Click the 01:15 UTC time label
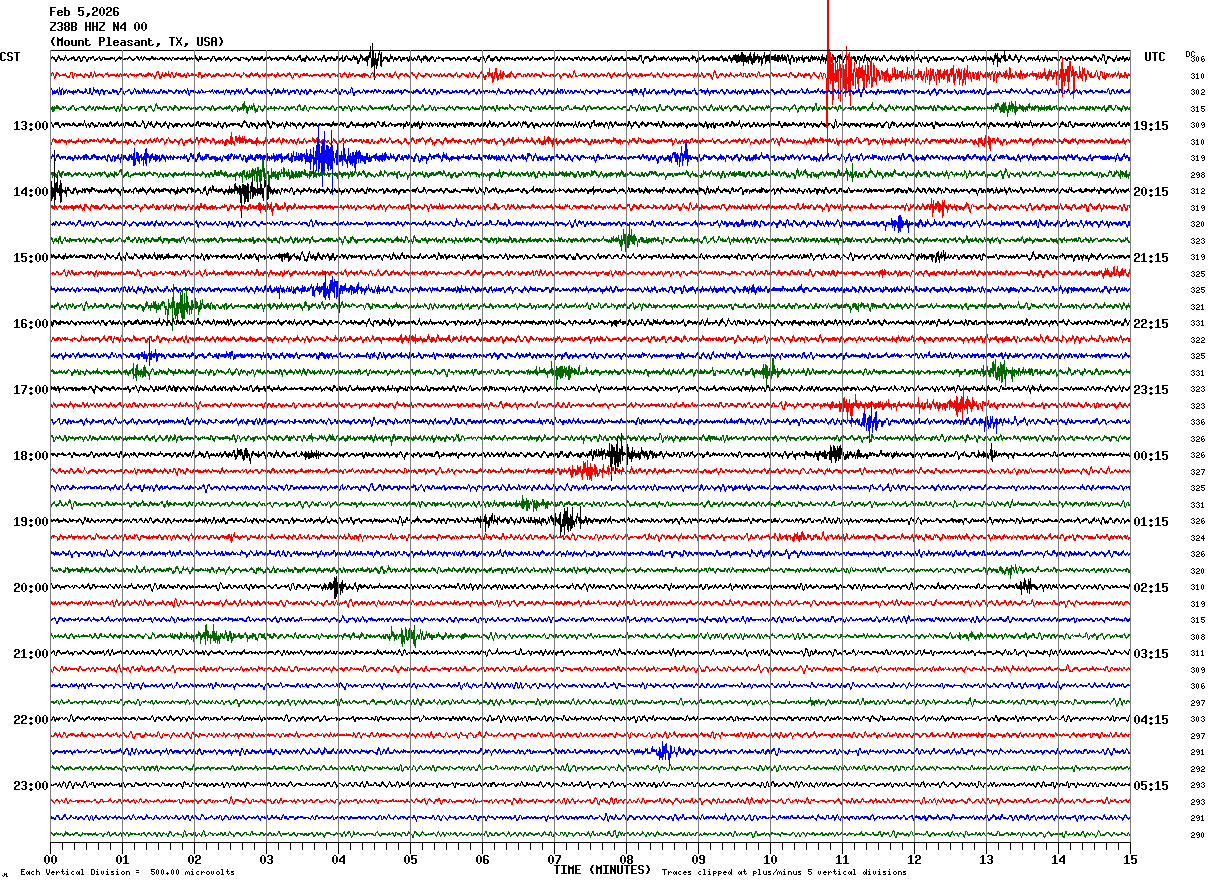Image resolution: width=1210 pixels, height=886 pixels. pos(1151,522)
